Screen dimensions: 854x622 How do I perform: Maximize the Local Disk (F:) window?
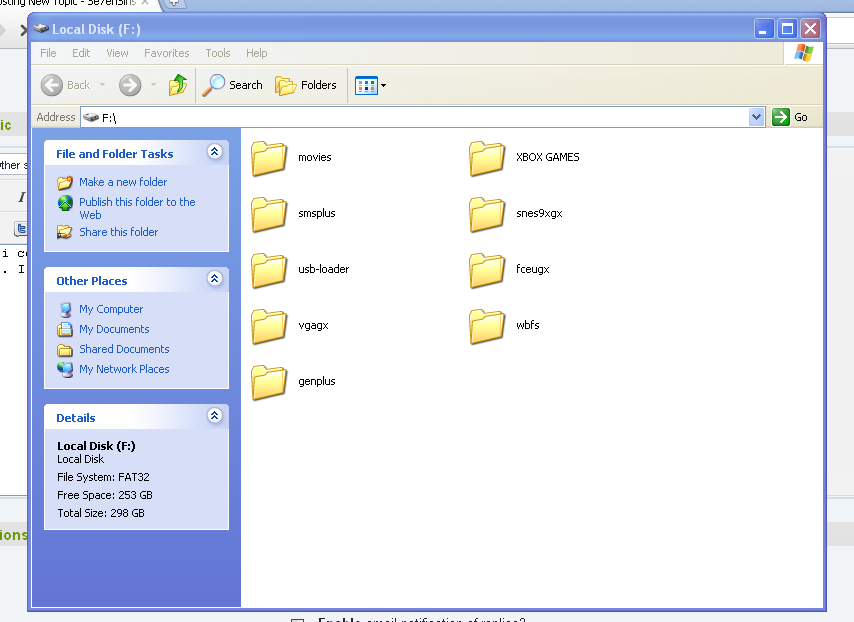788,28
